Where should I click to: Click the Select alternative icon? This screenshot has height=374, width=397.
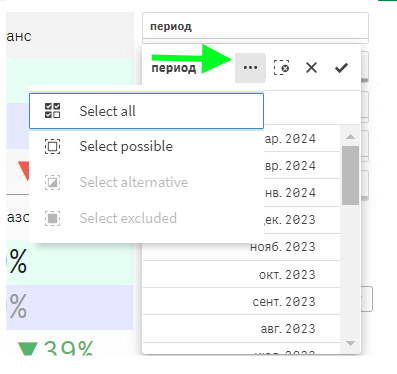[53, 182]
